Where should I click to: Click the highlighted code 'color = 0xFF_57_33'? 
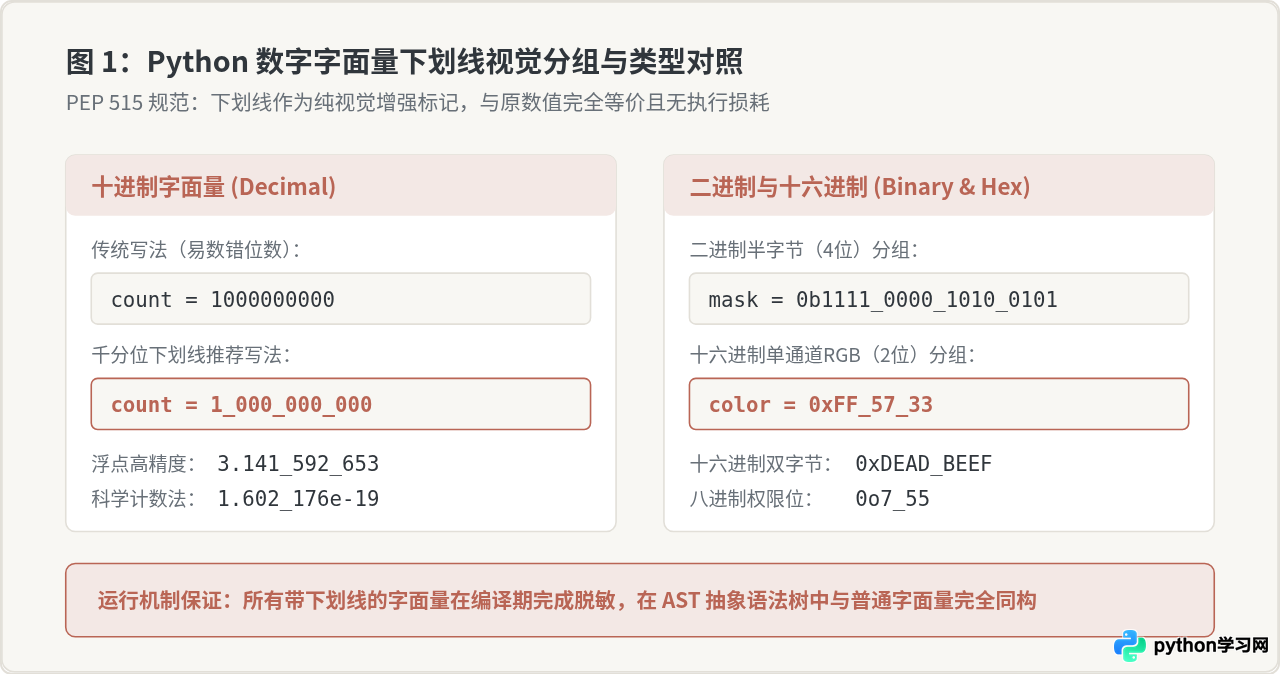(939, 404)
